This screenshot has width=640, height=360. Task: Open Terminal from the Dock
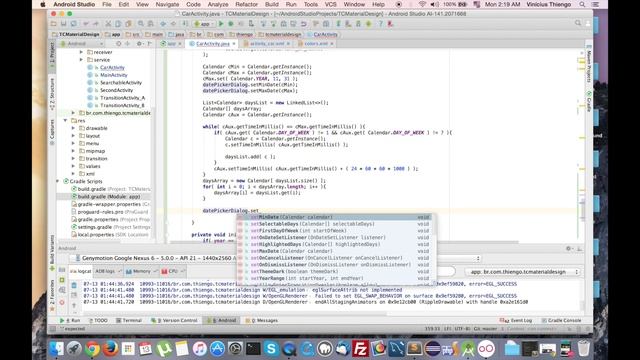[x=253, y=349]
